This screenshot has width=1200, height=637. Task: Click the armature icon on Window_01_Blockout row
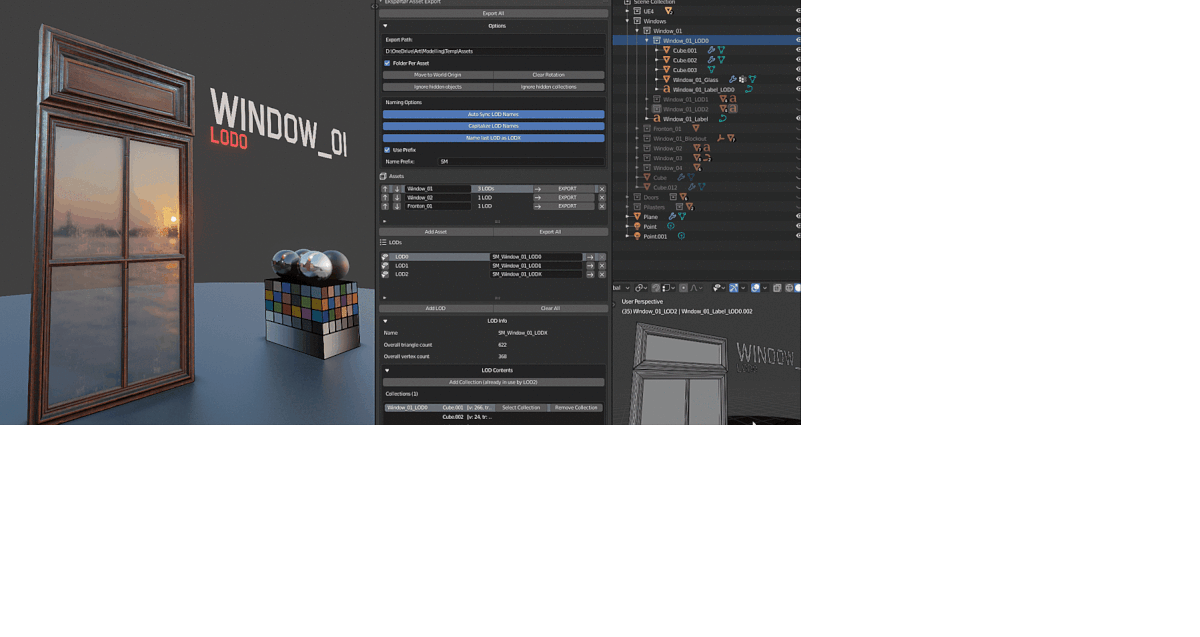720,138
